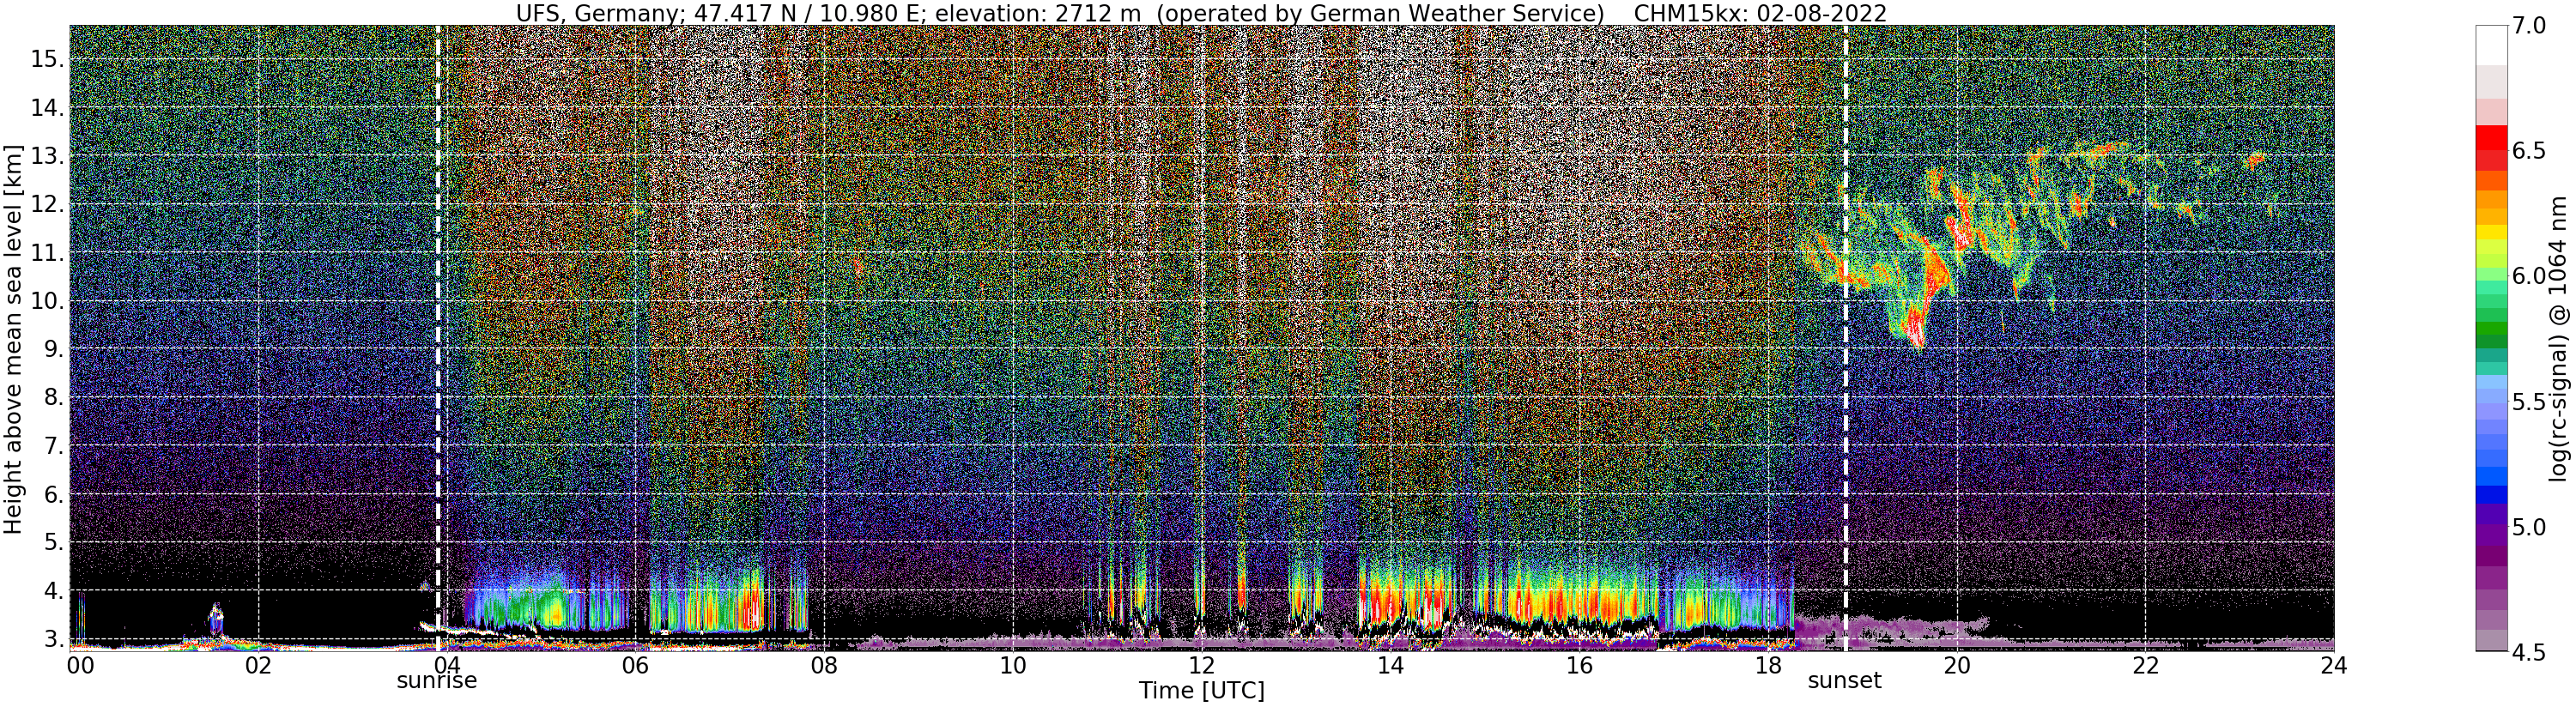
Task: Click the x-axis tick label '12'
Action: point(1202,666)
